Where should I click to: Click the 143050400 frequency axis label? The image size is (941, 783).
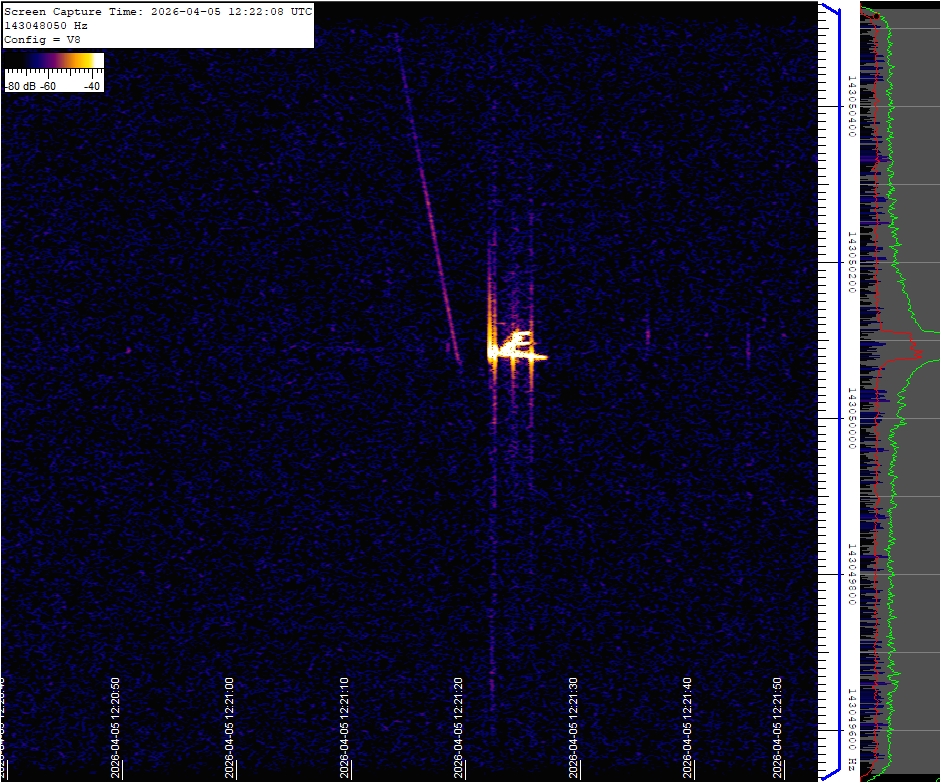point(852,106)
